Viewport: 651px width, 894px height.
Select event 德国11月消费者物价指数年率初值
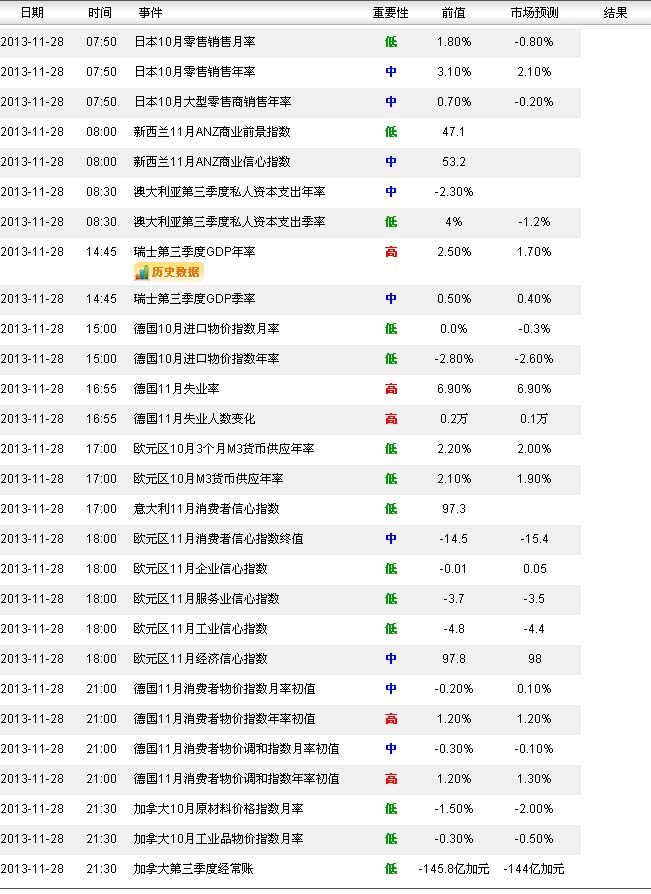(224, 719)
